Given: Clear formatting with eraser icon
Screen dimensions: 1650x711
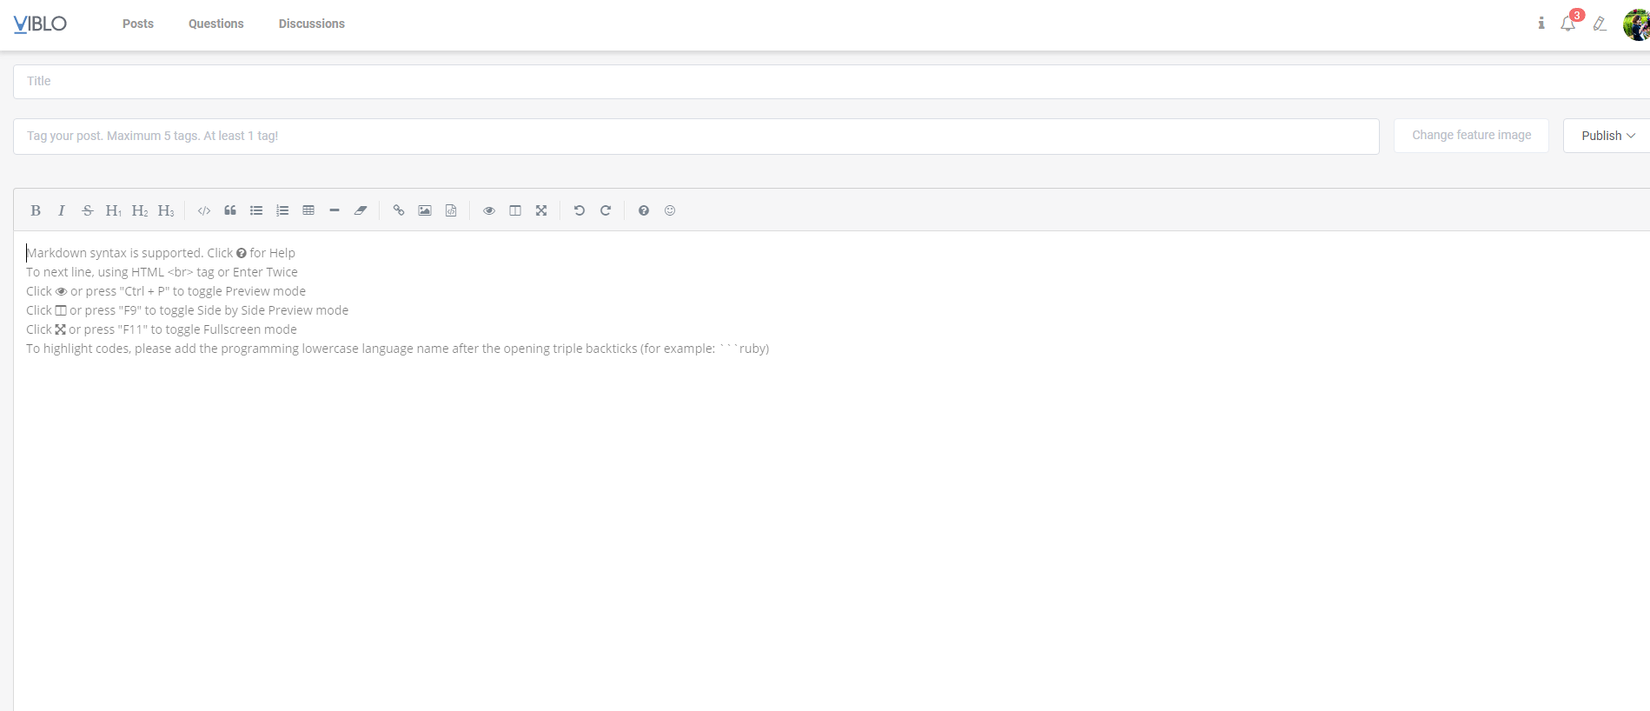Looking at the screenshot, I should click(x=361, y=211).
